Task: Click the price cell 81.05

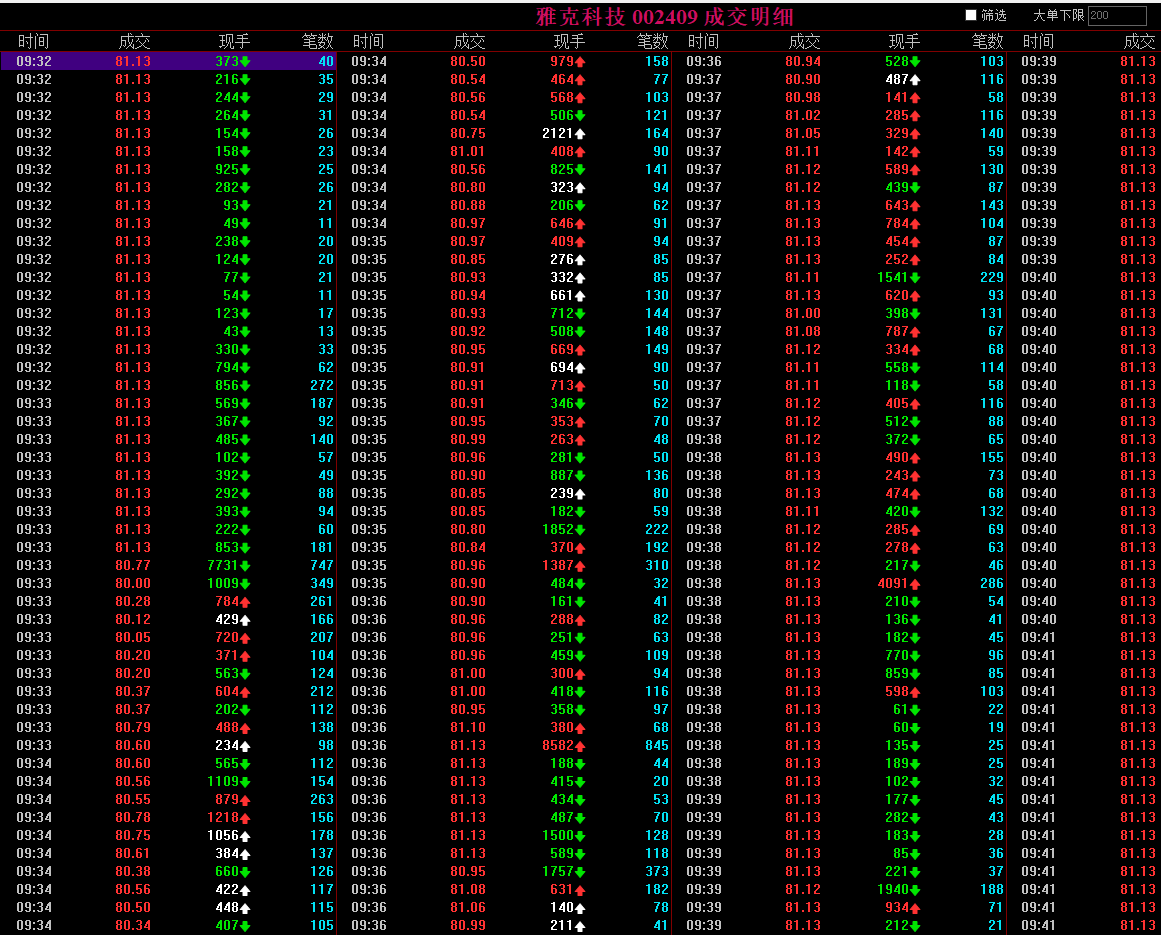Action: (803, 133)
